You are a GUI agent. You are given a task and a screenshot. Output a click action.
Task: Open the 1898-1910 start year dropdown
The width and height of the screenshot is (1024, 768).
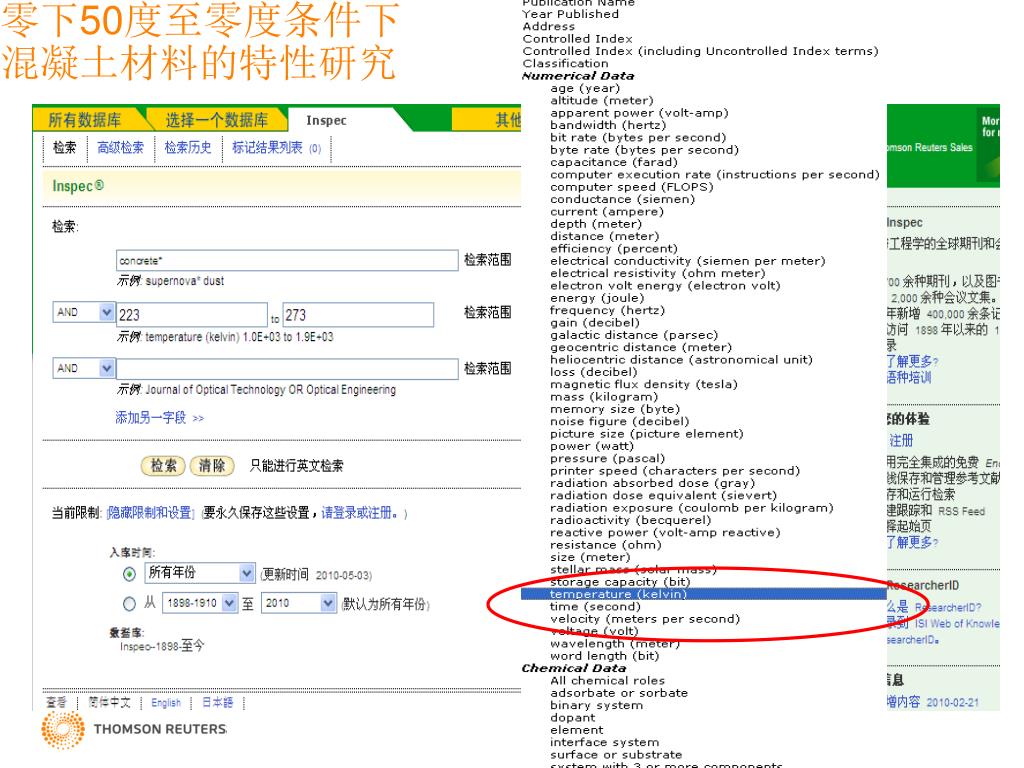tap(200, 603)
